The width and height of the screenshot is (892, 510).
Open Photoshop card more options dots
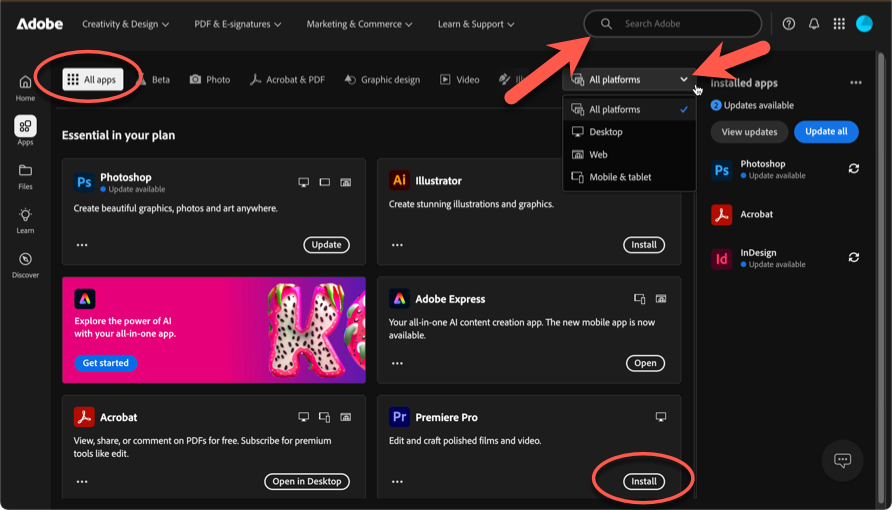pos(82,245)
